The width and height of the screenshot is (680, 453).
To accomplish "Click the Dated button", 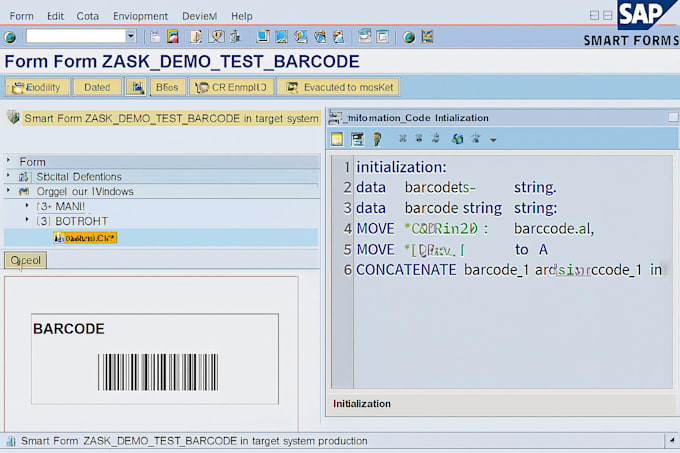I will pos(98,87).
